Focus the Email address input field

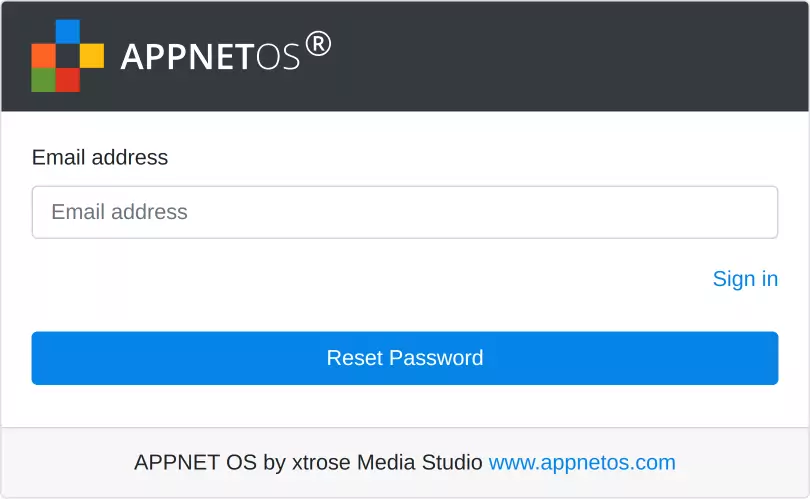pos(404,212)
